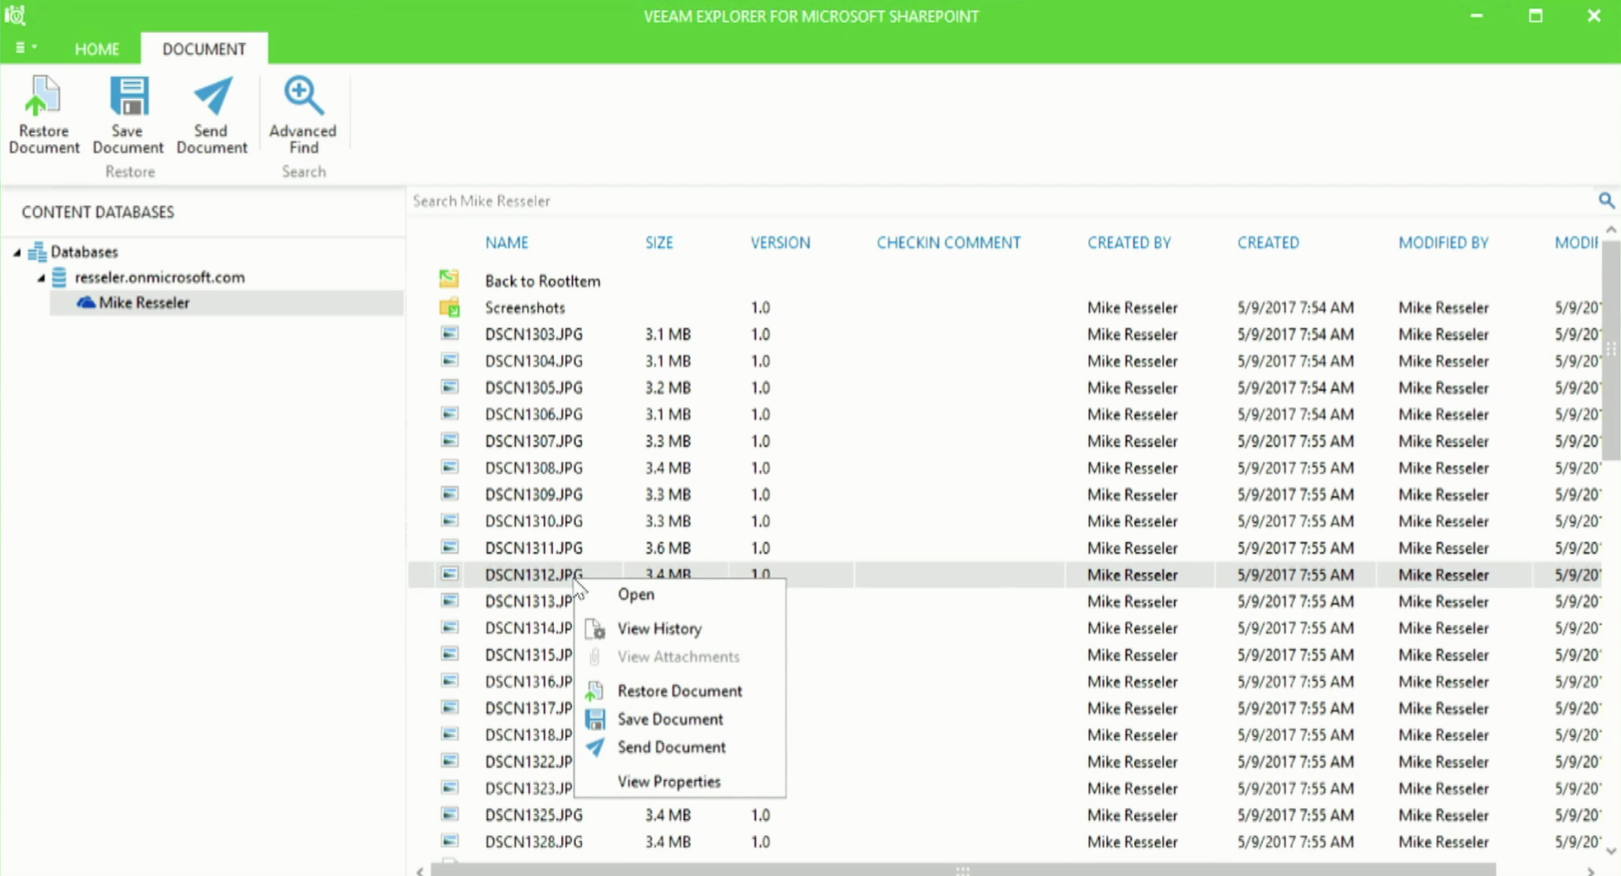Viewport: 1621px width, 876px height.
Task: Click the horizontal scrollbar under the file list
Action: 963,870
